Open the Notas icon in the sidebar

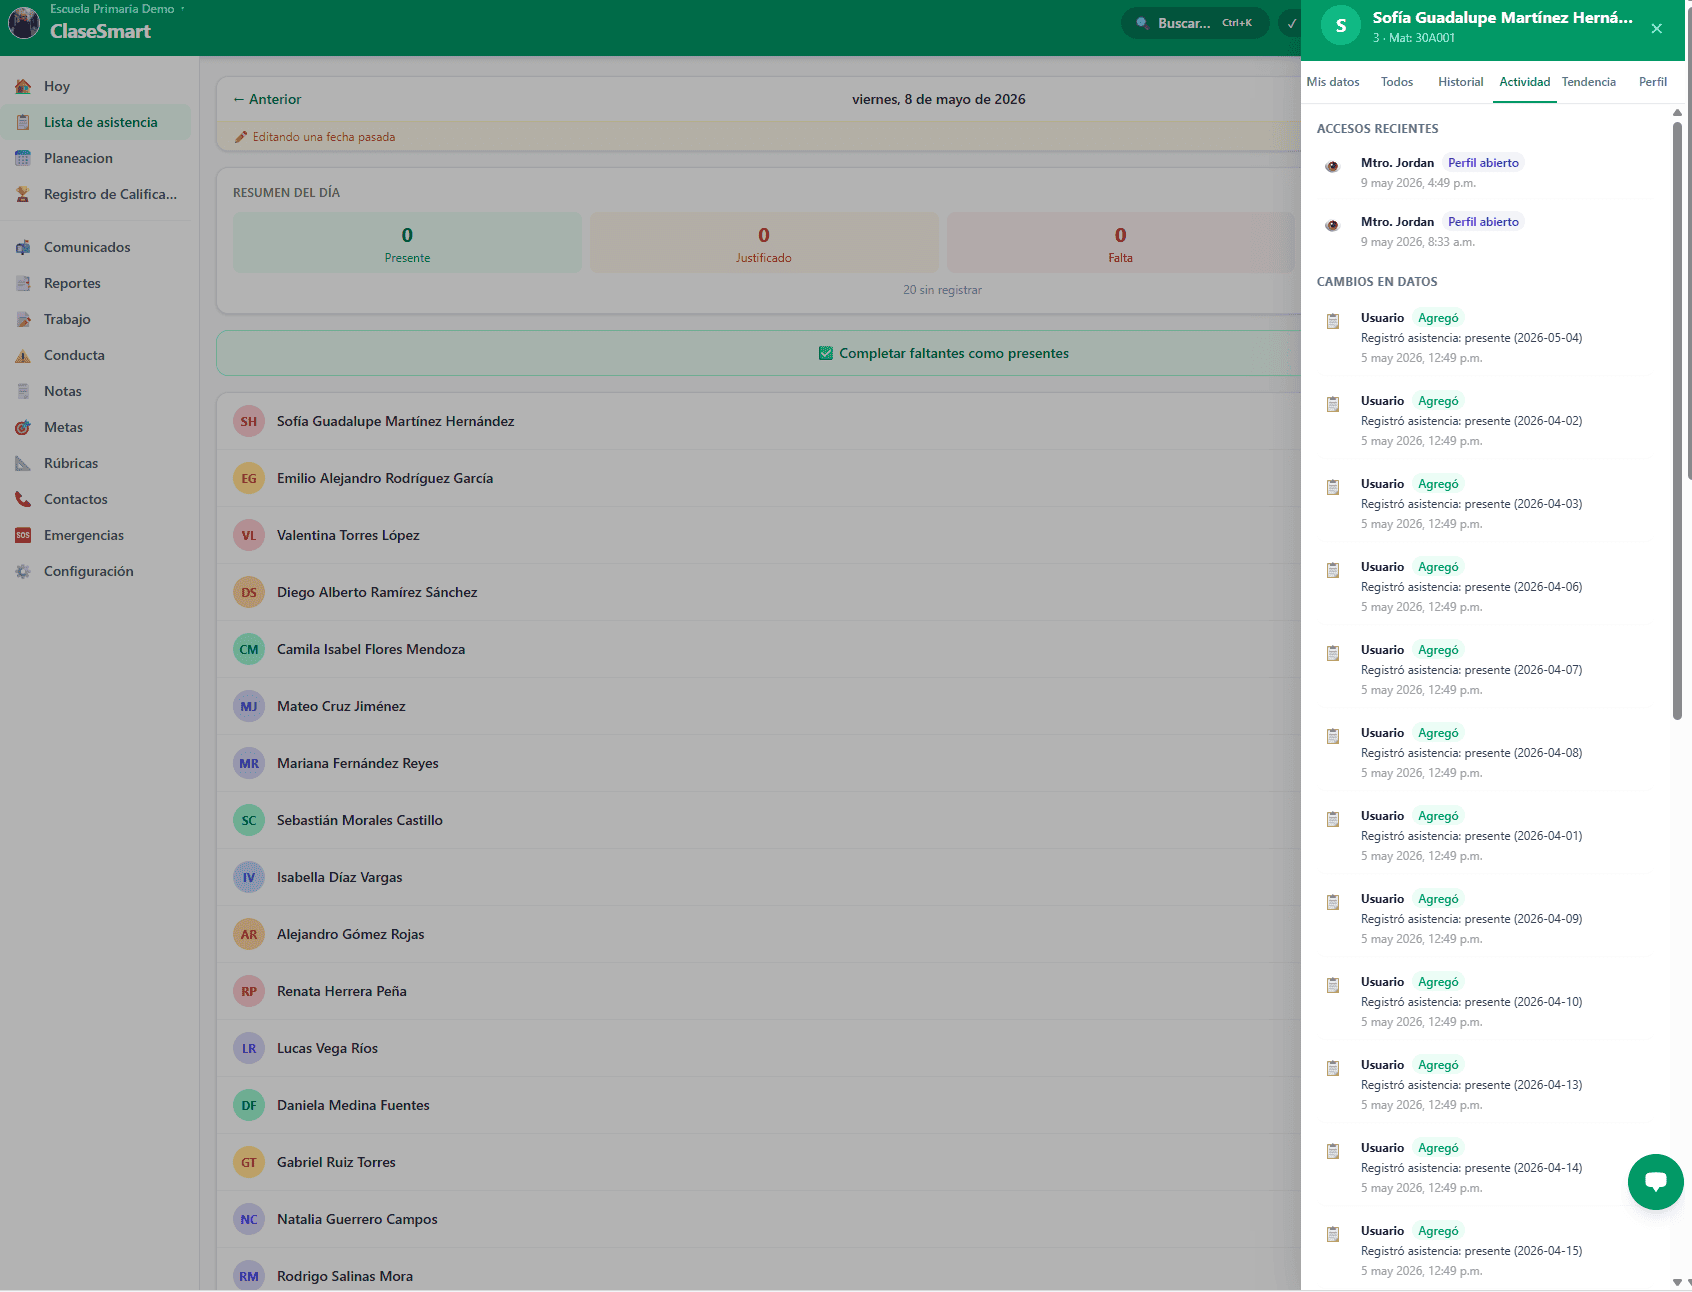click(23, 391)
